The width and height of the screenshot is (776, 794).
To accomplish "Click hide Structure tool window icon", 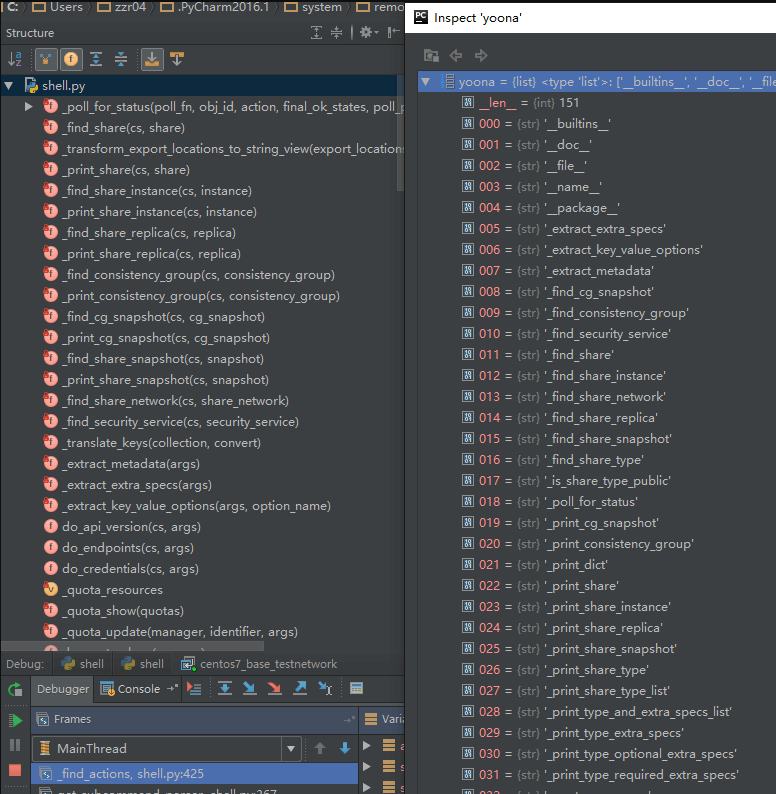I will click(393, 33).
